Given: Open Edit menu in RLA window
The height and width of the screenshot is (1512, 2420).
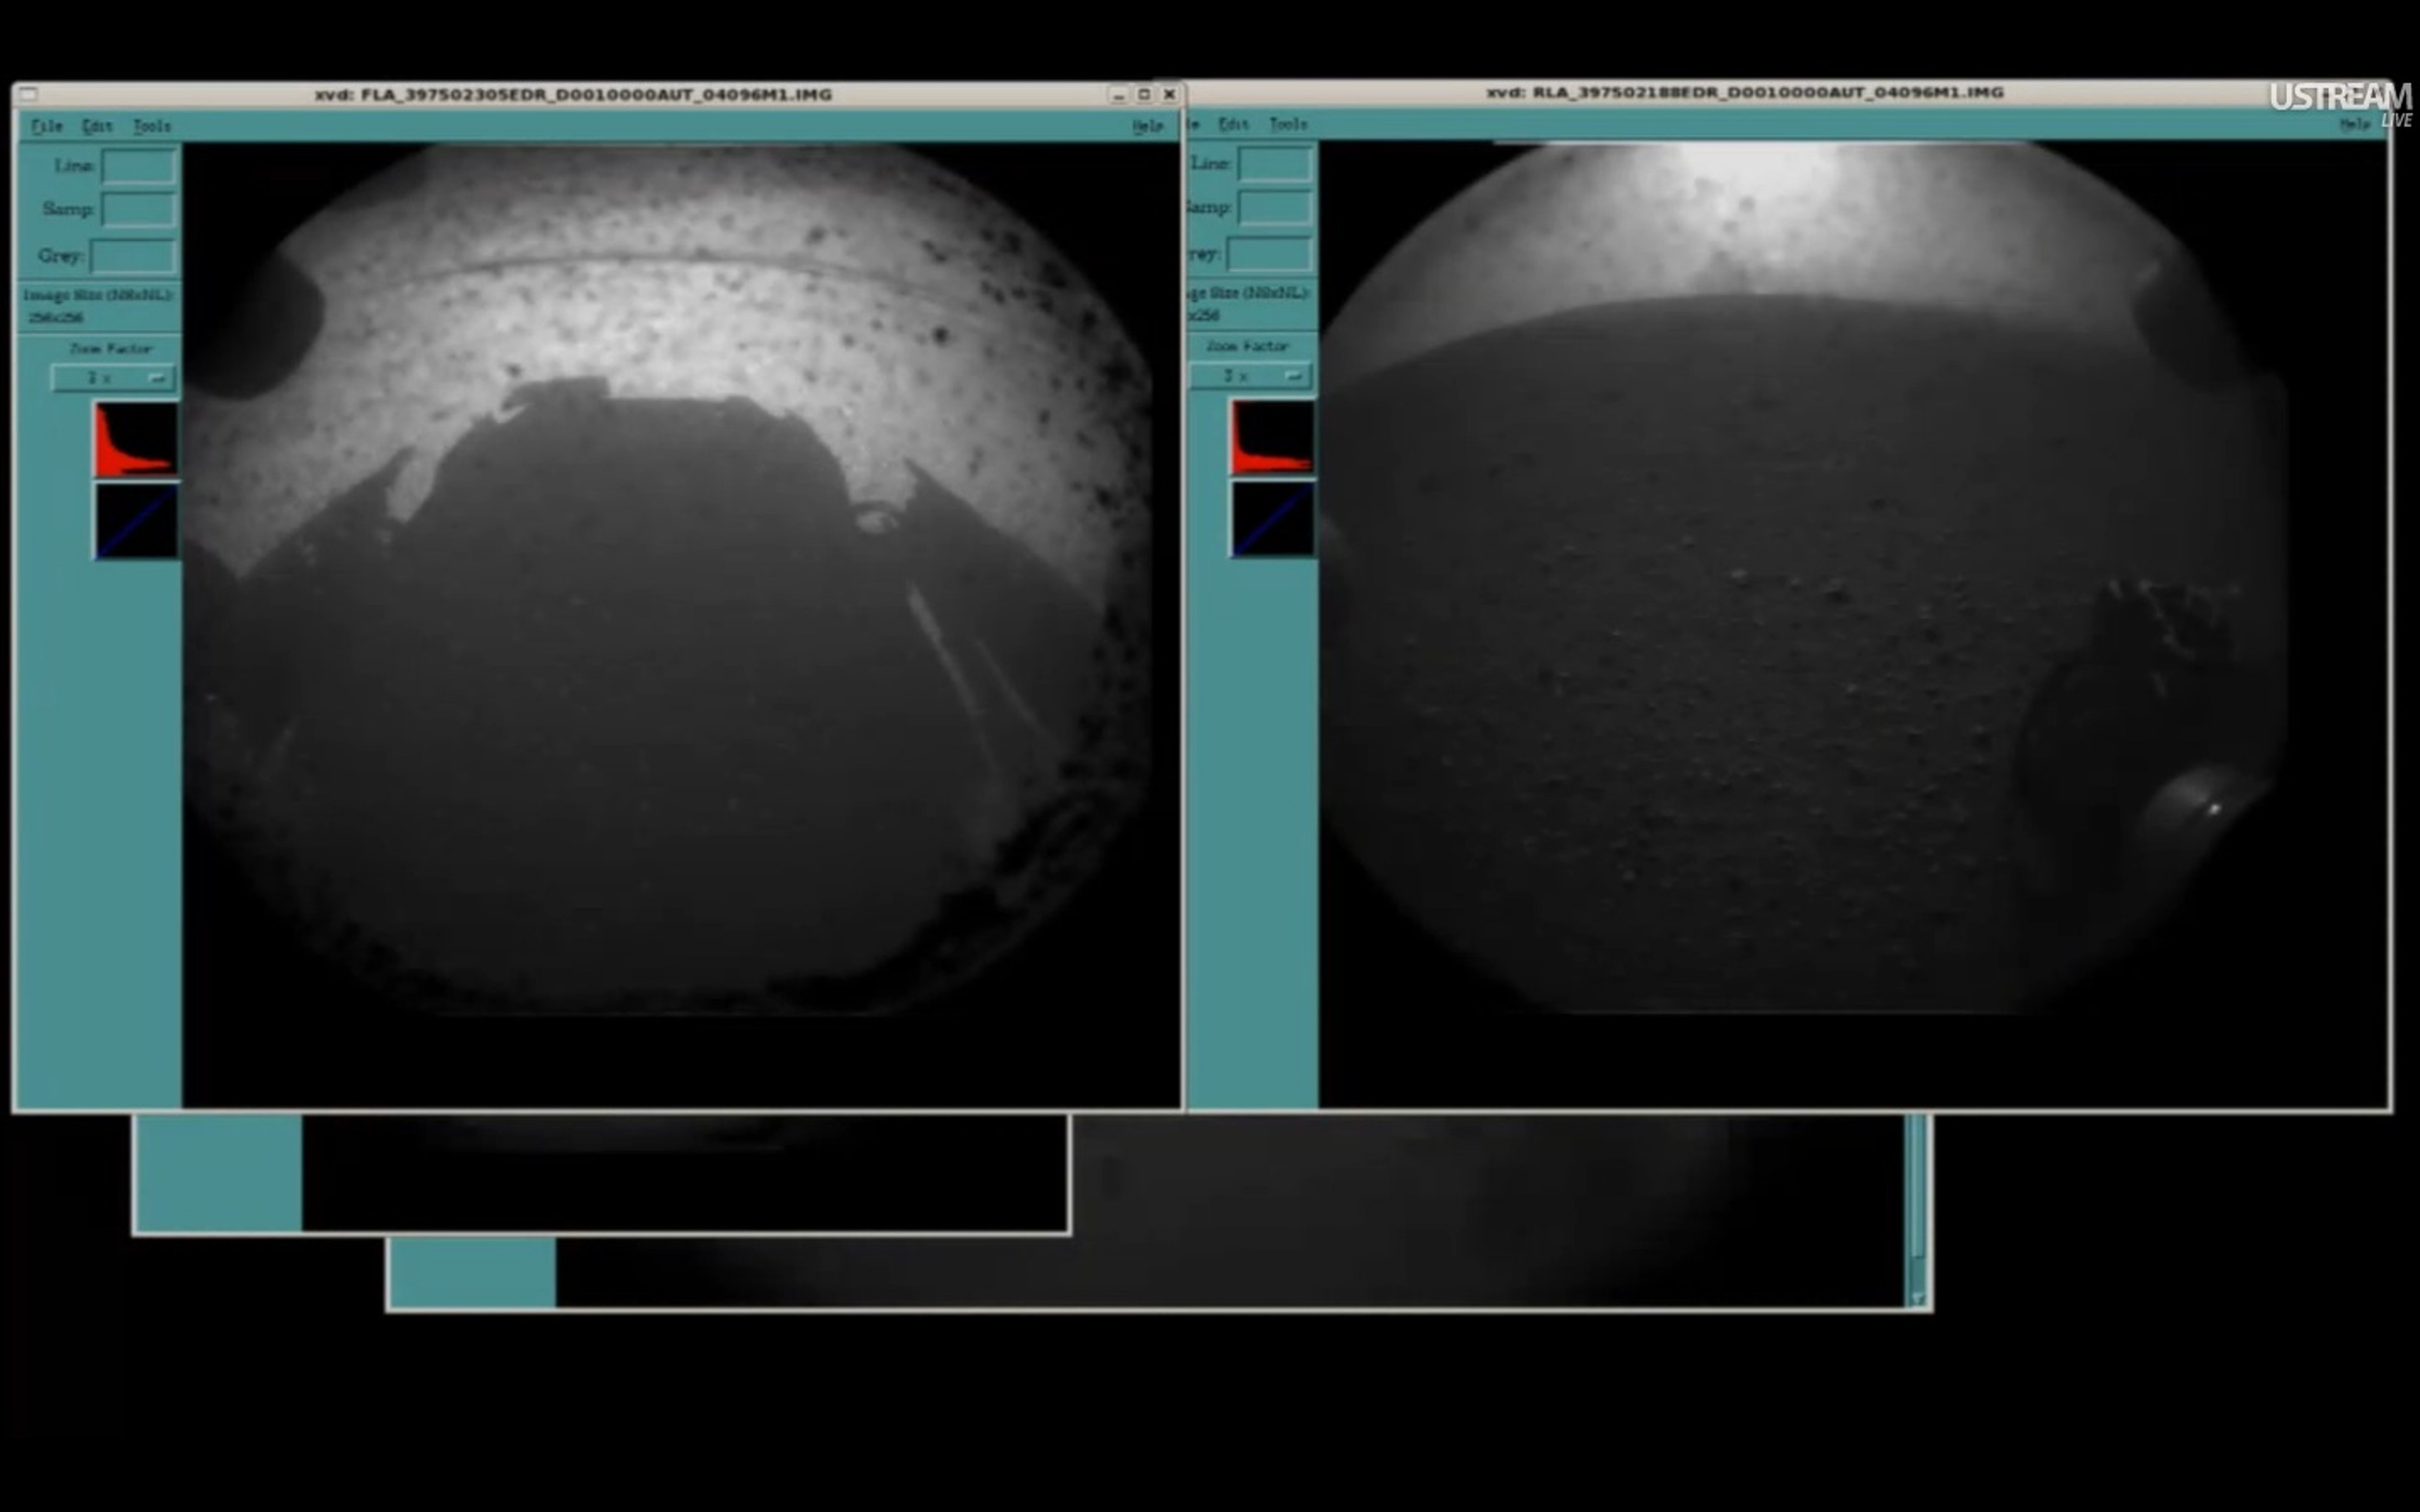Looking at the screenshot, I should coord(1233,124).
